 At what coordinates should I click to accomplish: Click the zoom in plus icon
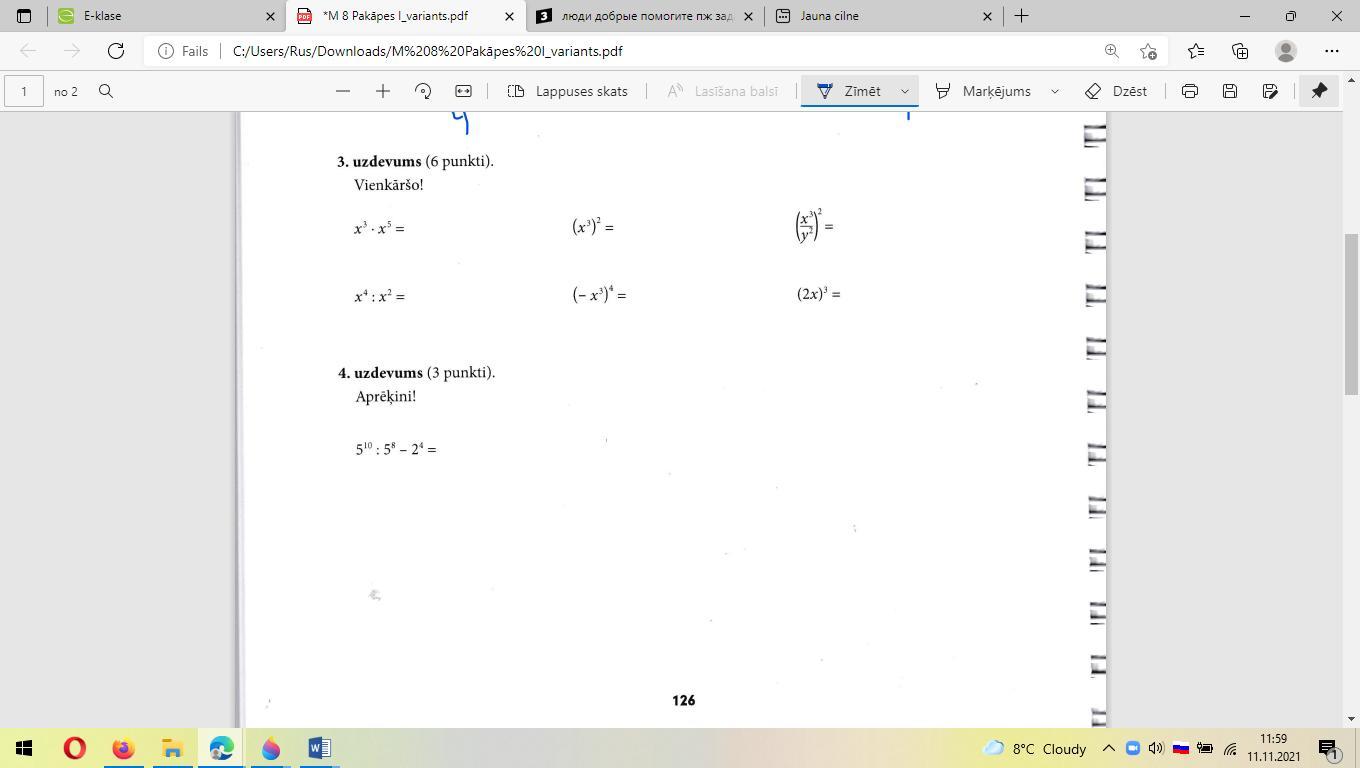coord(382,91)
